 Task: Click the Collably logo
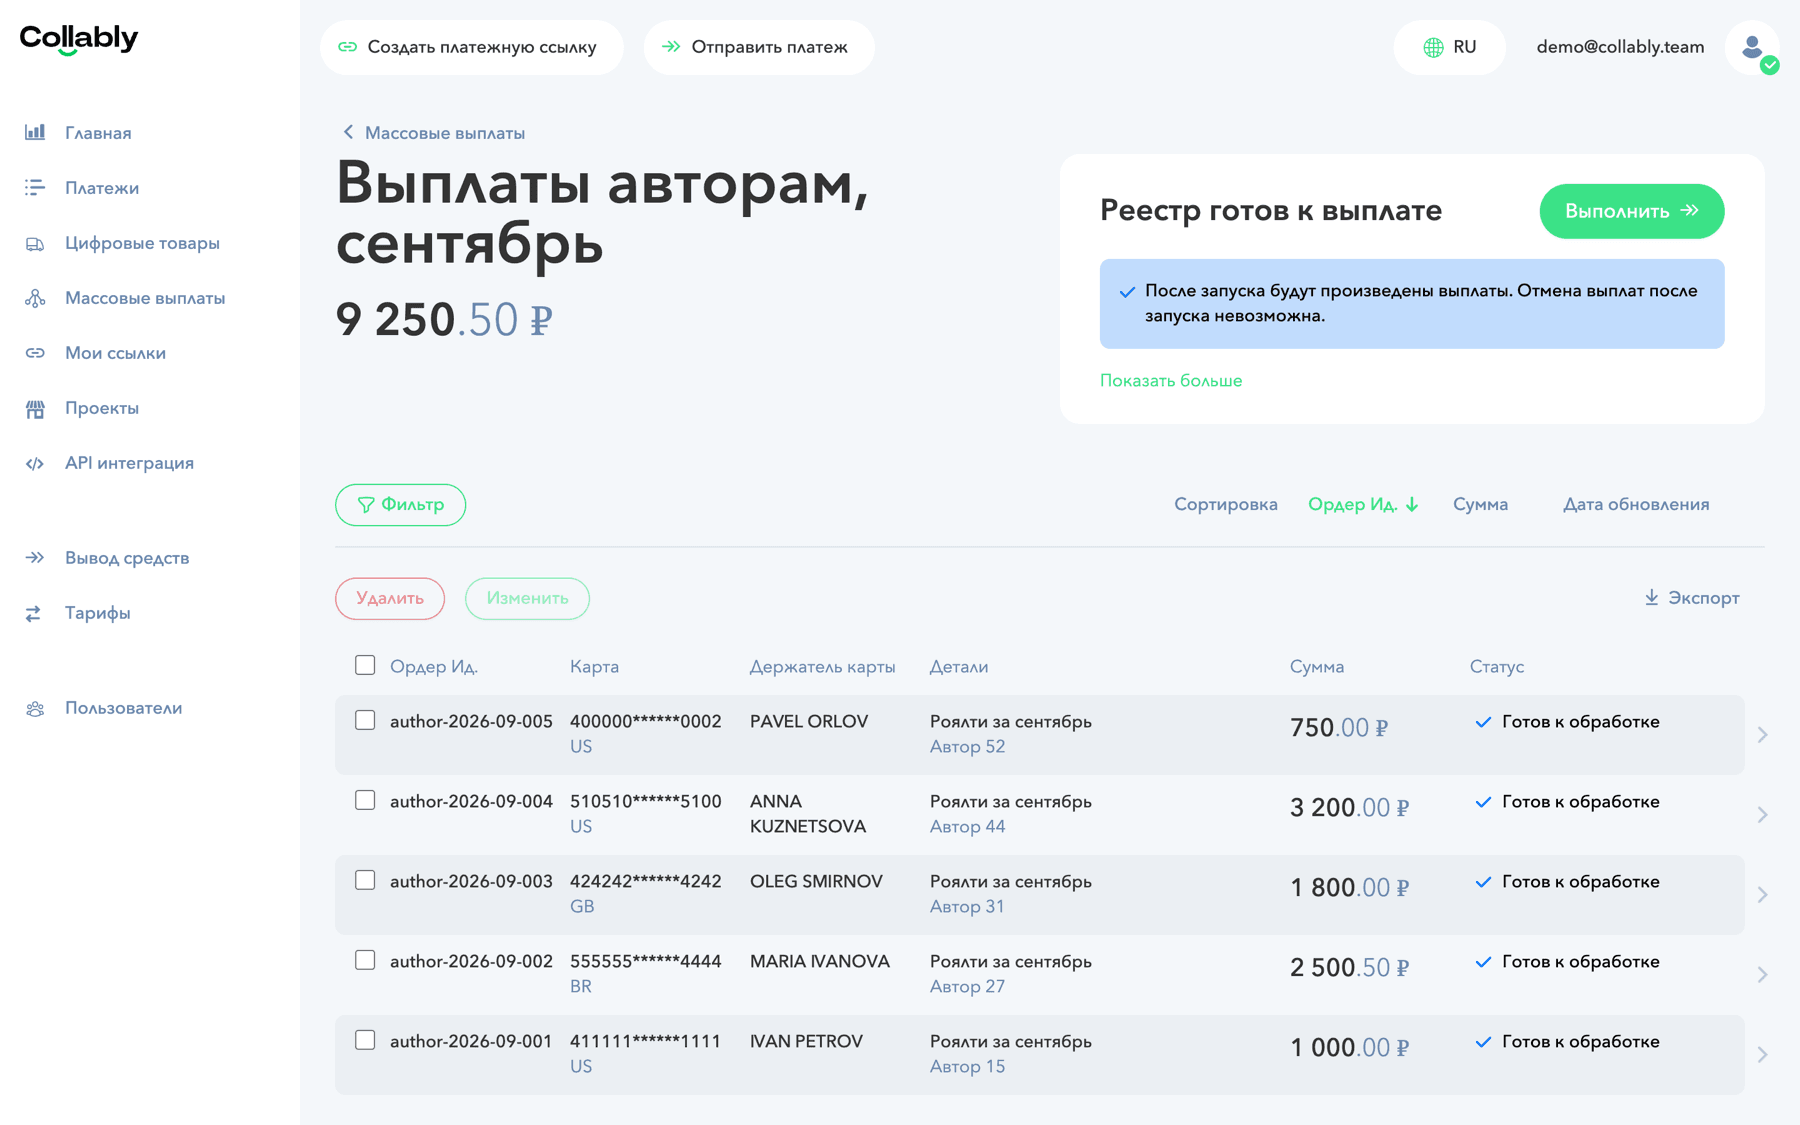click(78, 39)
